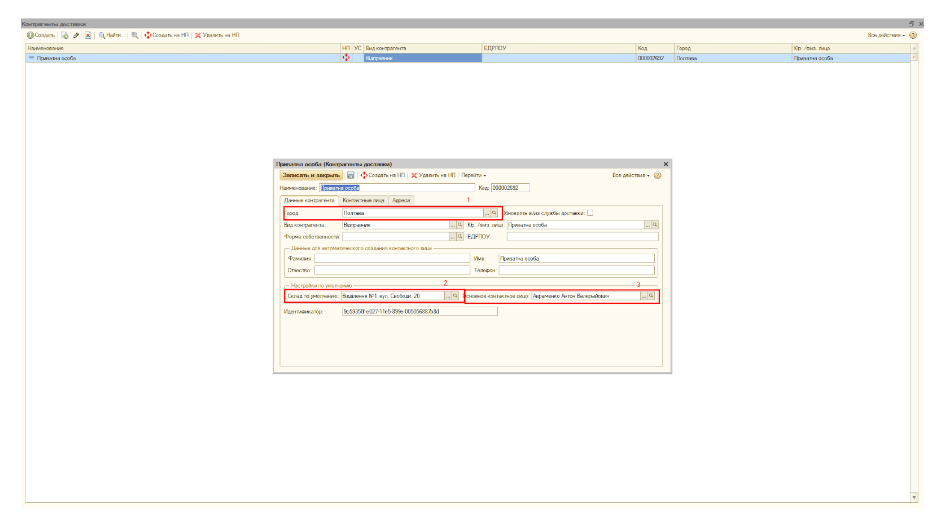Viewport: 938px width, 516px height.
Task: Expand Все действия menu in dialog
Action: [x=631, y=175]
